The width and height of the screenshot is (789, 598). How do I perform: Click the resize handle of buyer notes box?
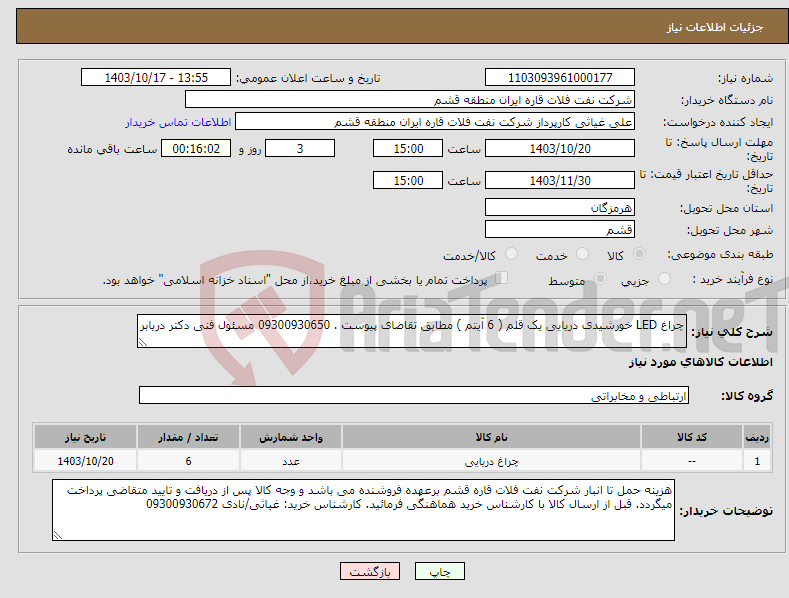point(58,535)
